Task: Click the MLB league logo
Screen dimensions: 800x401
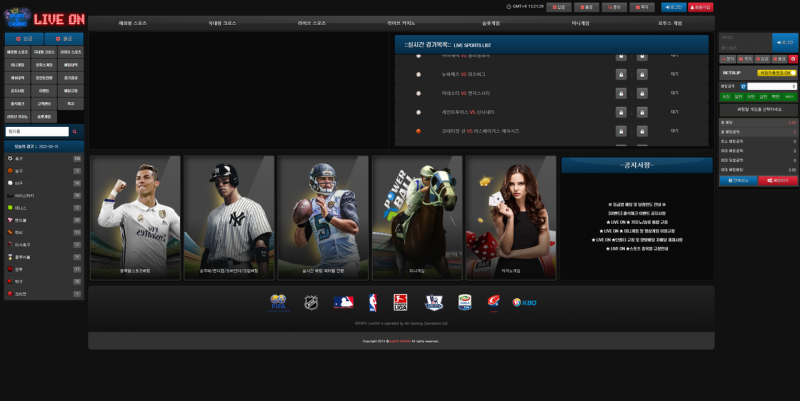Action: 343,301
